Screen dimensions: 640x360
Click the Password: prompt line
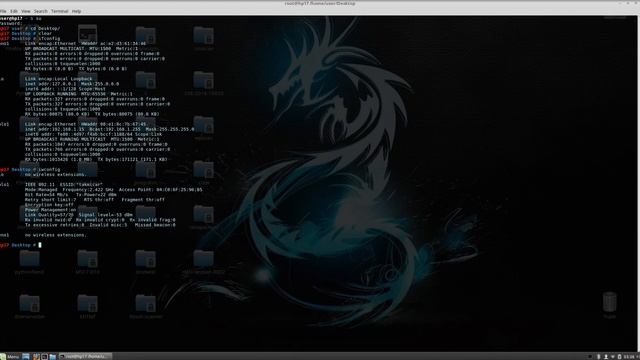coord(11,23)
